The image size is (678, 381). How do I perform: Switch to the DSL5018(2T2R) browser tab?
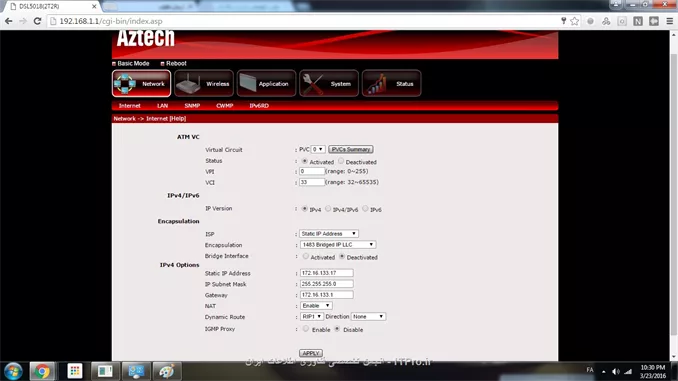50,6
